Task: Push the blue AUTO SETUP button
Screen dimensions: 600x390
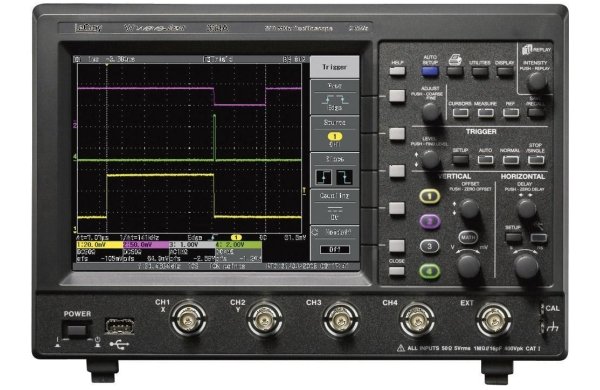Action: (430, 72)
